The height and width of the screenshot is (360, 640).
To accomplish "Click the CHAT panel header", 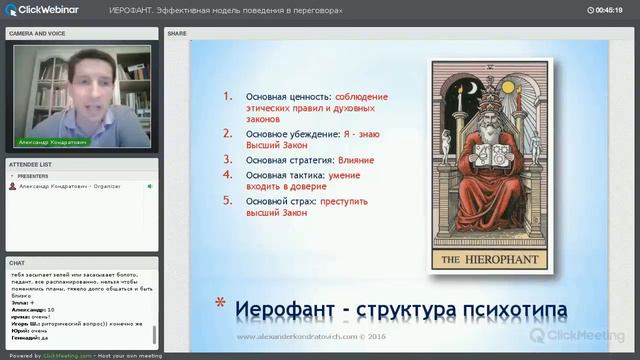I will pyautogui.click(x=82, y=263).
